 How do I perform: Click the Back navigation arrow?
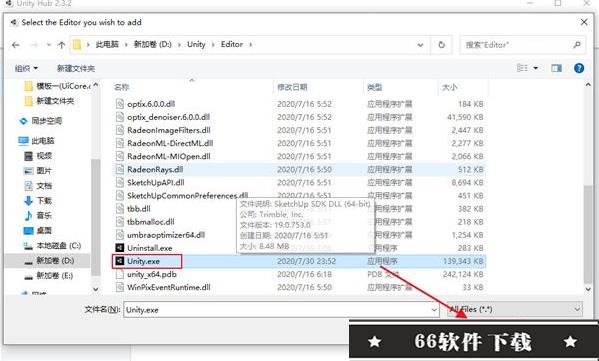[x=16, y=45]
